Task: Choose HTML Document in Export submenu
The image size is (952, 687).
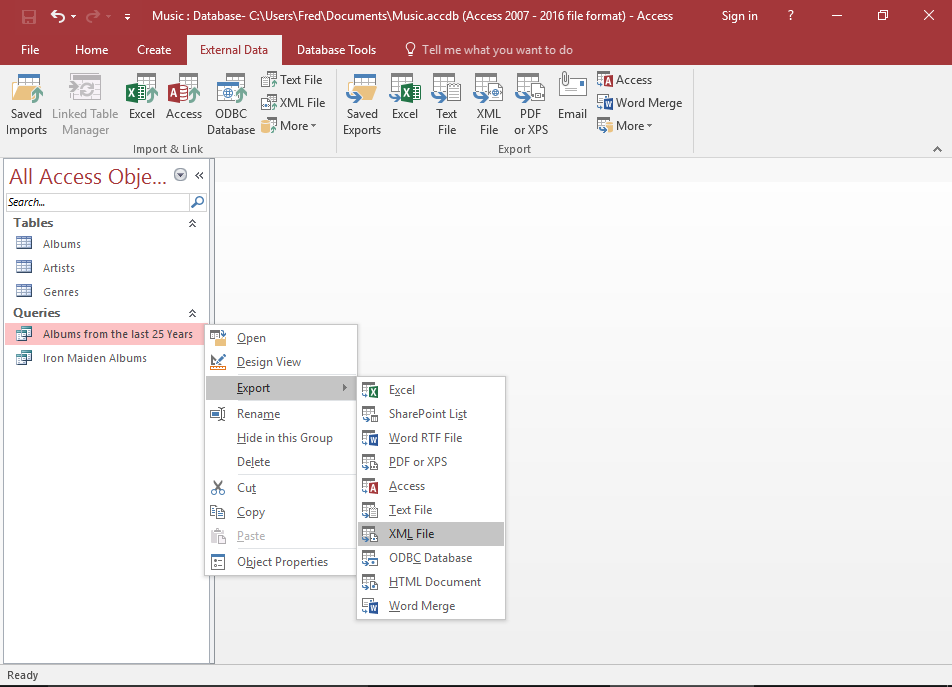Action: pyautogui.click(x=431, y=582)
